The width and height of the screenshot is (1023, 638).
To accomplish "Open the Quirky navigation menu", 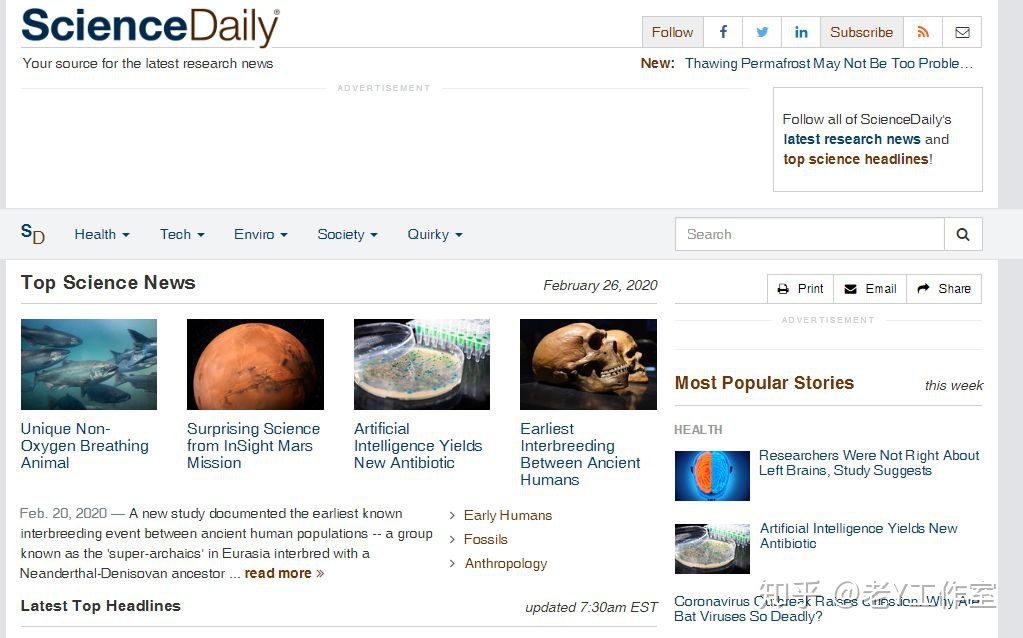I will click(435, 234).
